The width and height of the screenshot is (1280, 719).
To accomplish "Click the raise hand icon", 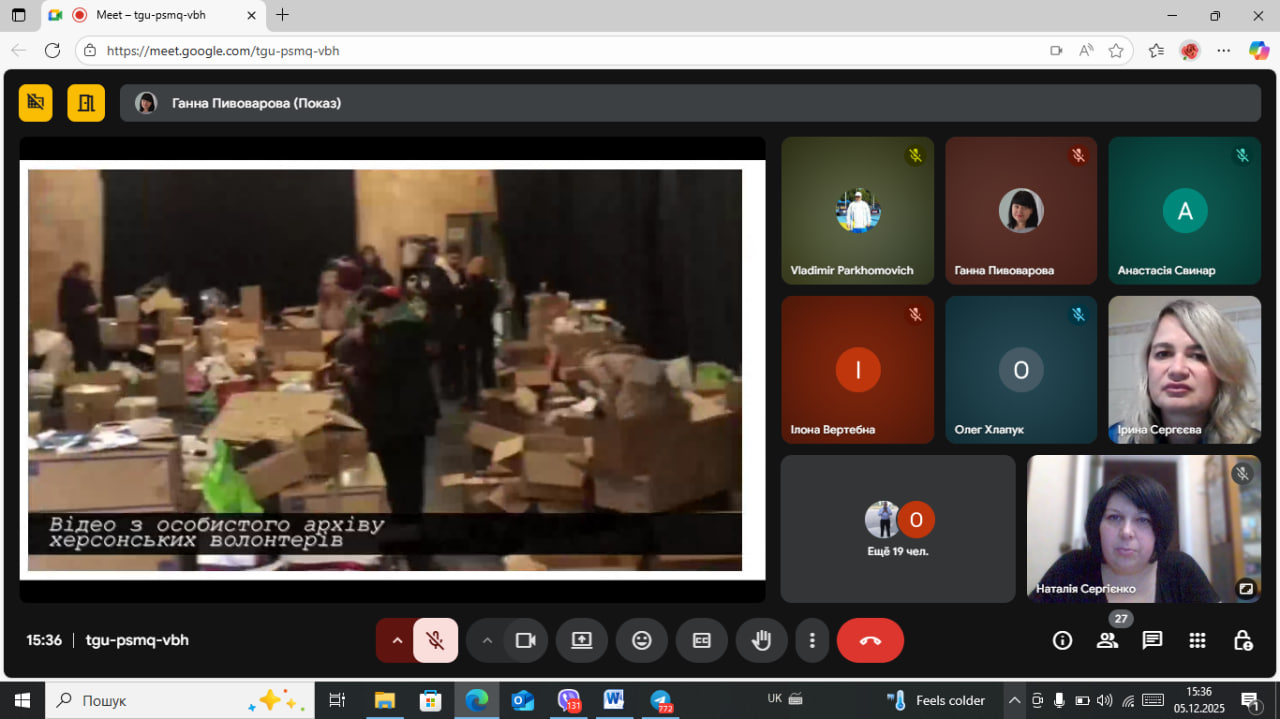I will 761,640.
